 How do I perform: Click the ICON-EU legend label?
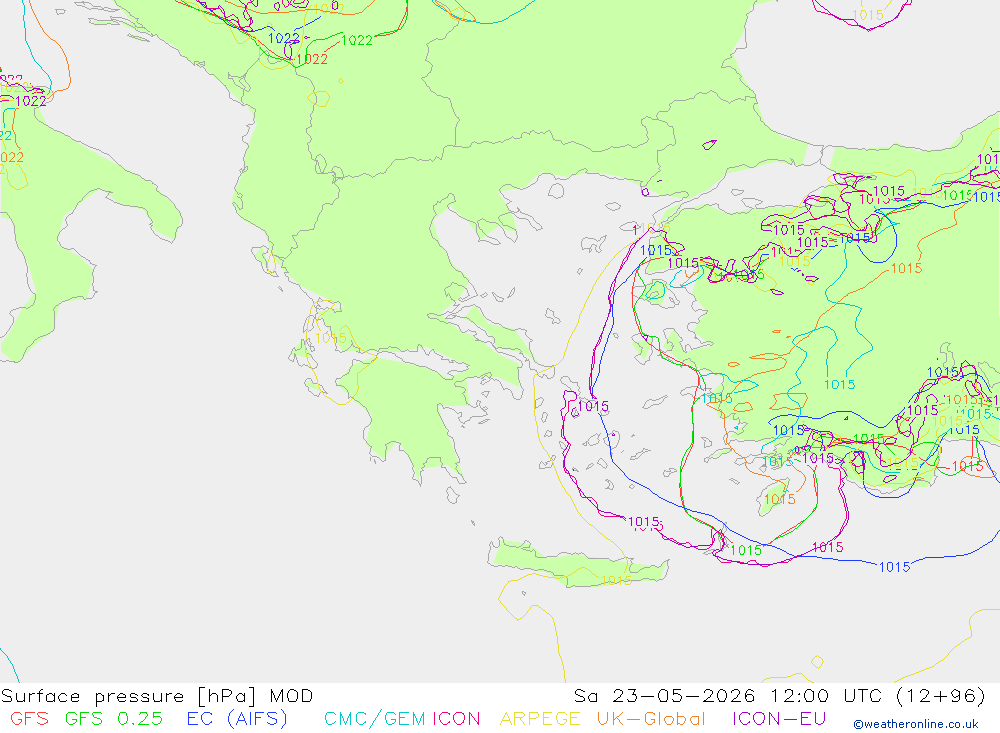tap(779, 719)
